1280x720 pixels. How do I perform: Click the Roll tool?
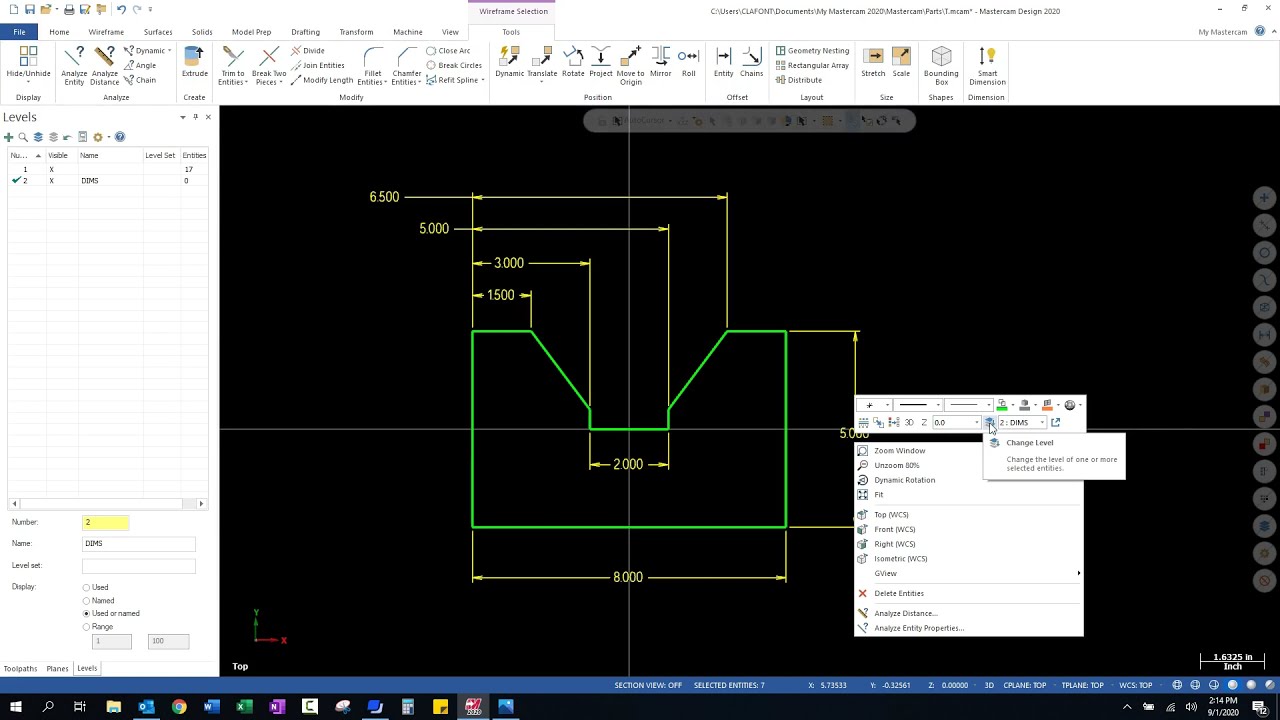coord(688,63)
